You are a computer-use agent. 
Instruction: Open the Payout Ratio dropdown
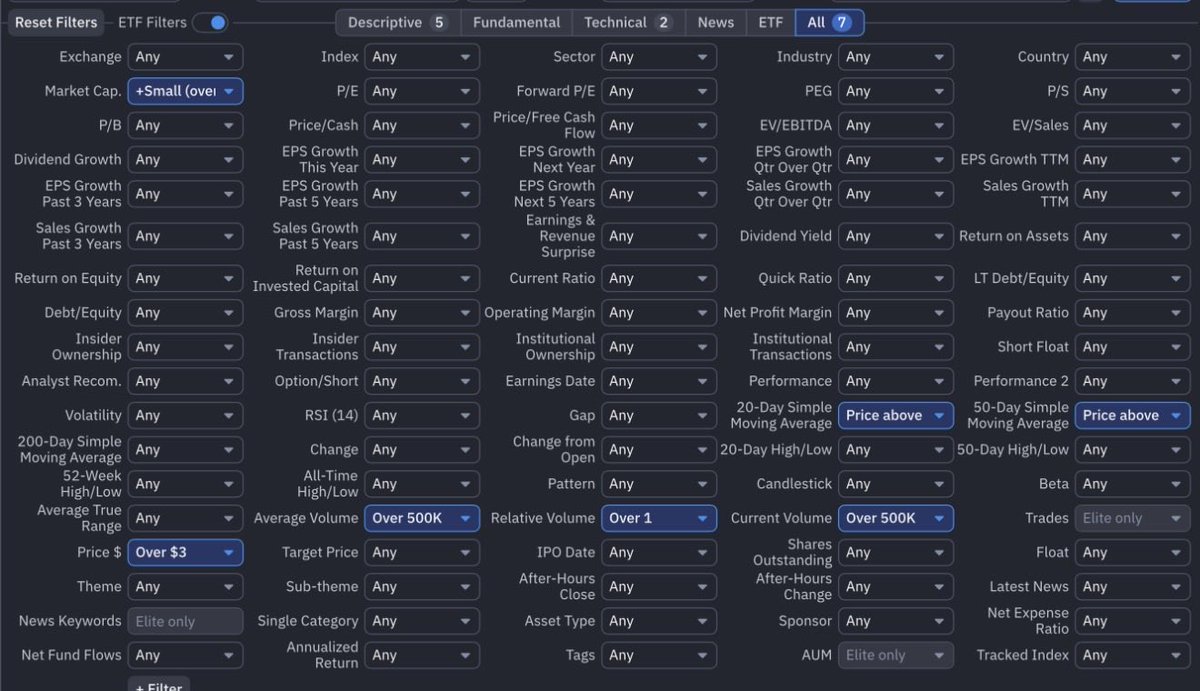tap(1133, 313)
